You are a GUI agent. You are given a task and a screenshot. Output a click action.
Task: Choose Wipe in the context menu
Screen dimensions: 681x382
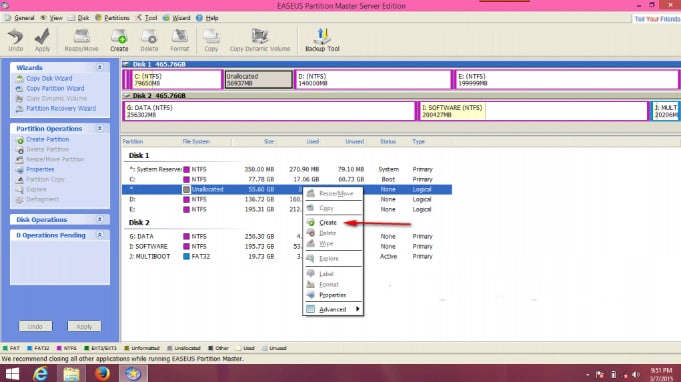point(333,244)
